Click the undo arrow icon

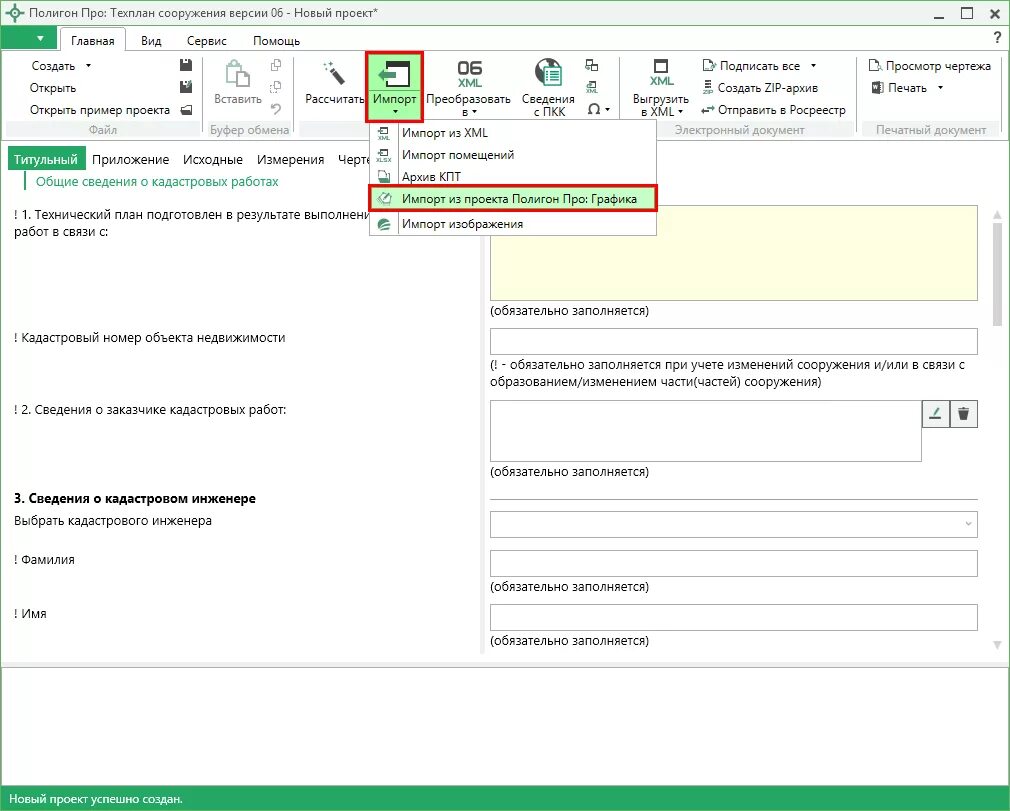[x=276, y=110]
